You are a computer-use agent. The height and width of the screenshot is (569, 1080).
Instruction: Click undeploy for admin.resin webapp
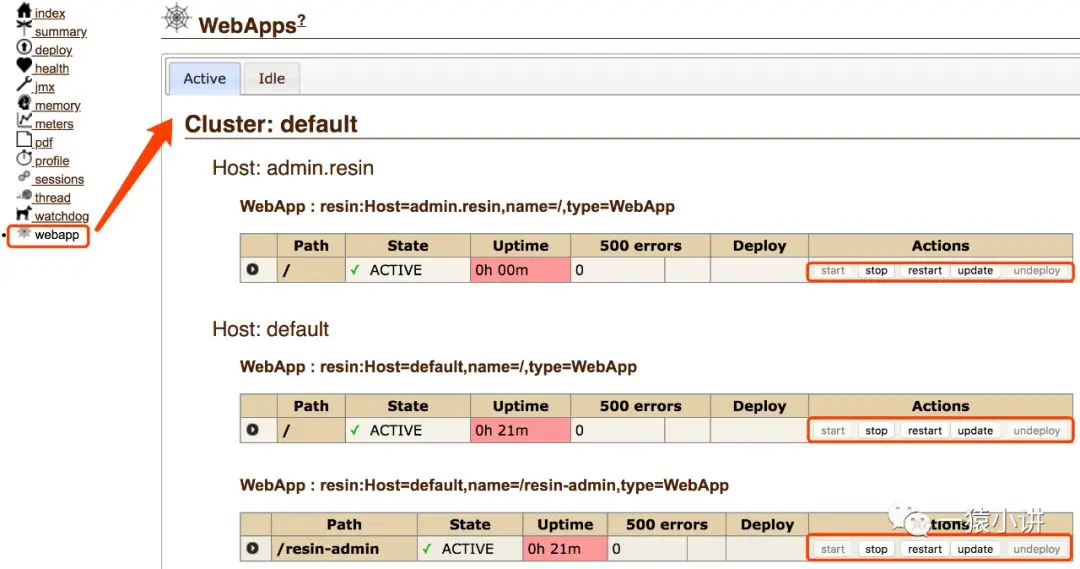point(1037,271)
